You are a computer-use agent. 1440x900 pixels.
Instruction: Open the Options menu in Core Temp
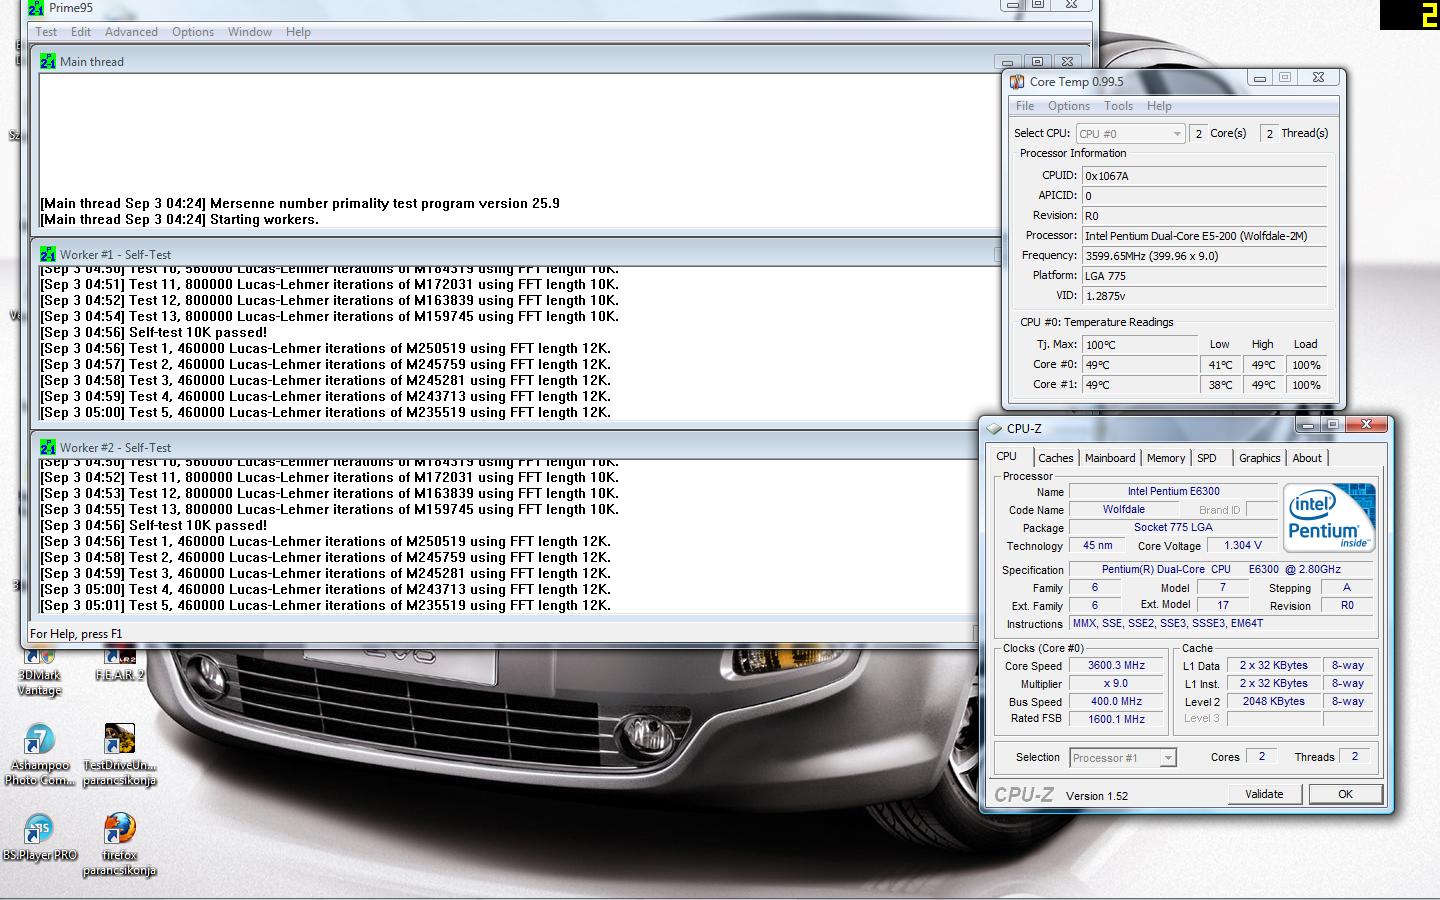click(1069, 106)
